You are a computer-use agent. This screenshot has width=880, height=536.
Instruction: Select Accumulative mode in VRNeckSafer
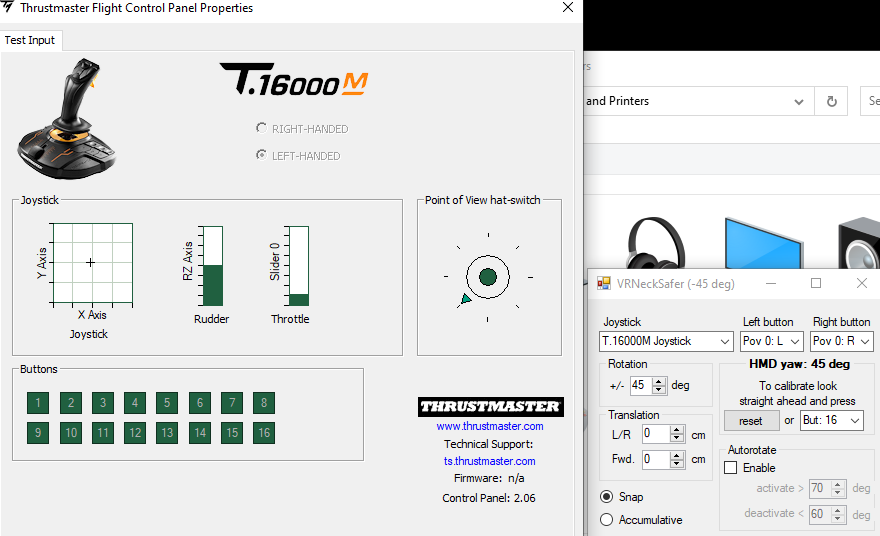point(606,520)
